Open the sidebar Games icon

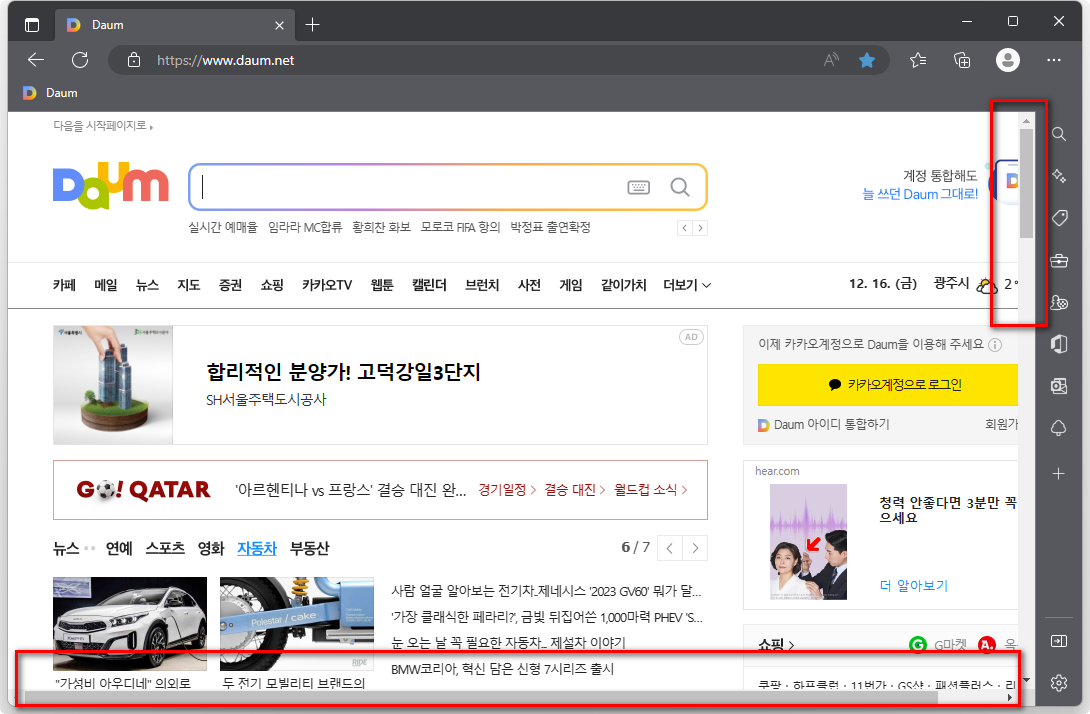tap(1059, 302)
